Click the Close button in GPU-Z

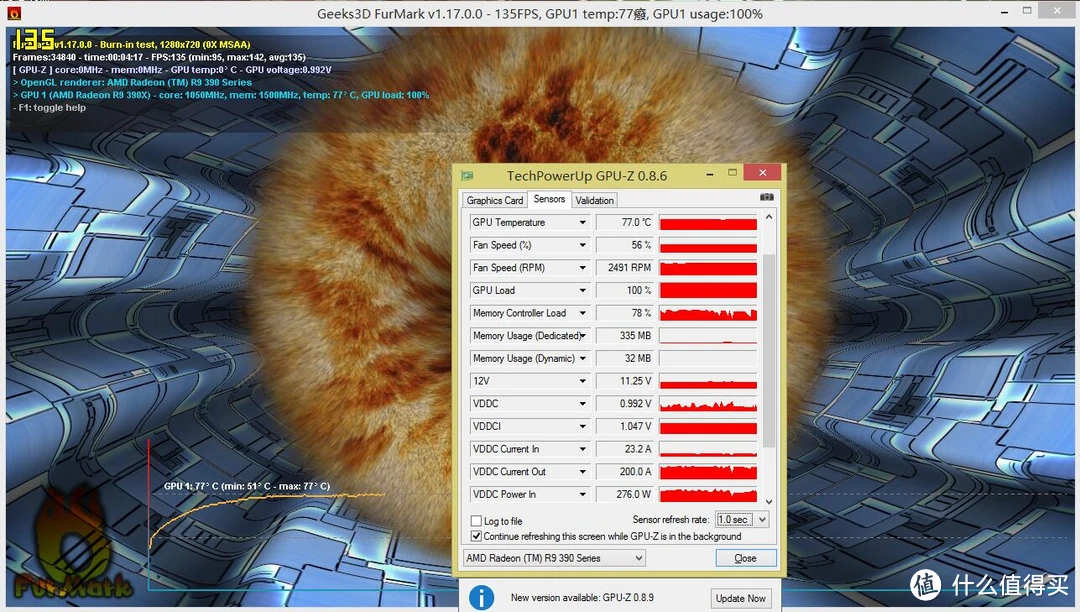pos(745,558)
